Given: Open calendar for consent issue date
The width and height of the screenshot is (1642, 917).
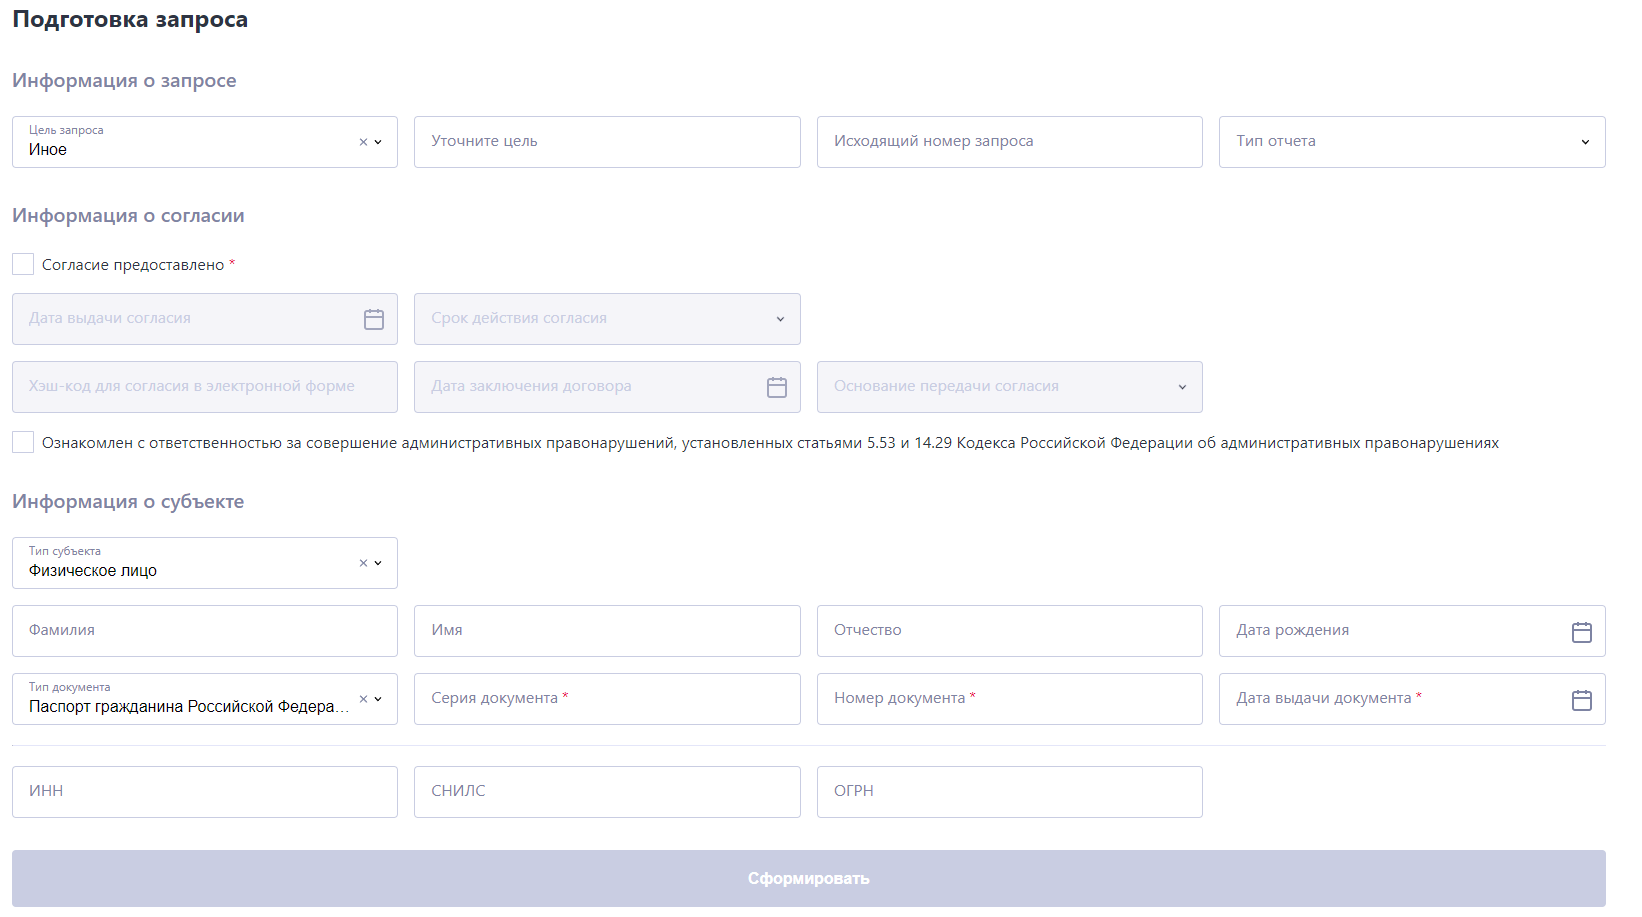Looking at the screenshot, I should (373, 319).
